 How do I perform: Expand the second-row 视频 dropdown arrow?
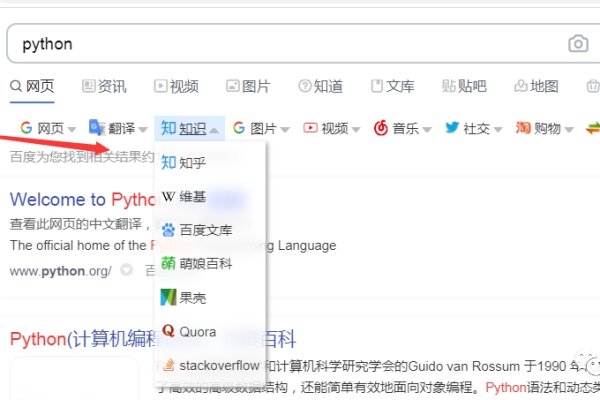coord(356,130)
